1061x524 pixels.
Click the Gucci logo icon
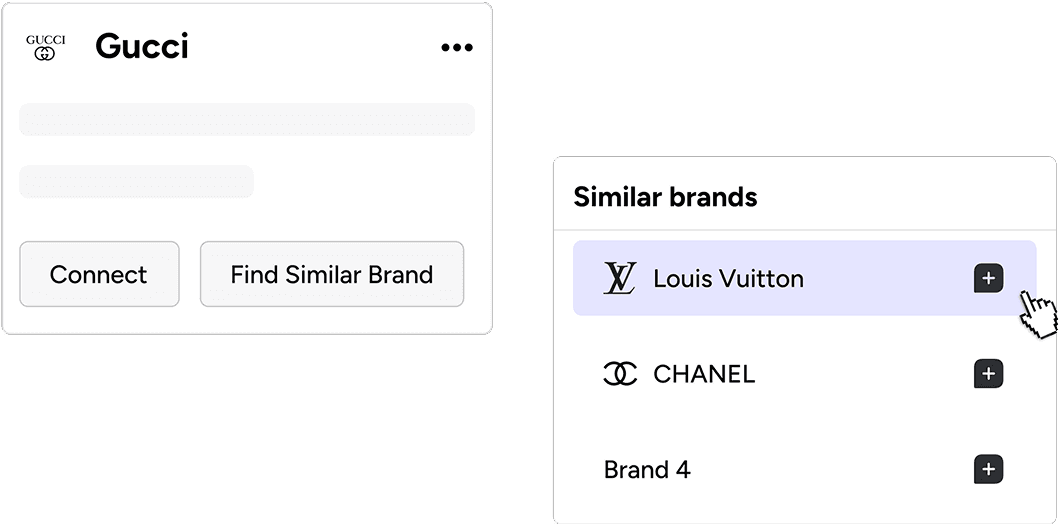coord(45,47)
